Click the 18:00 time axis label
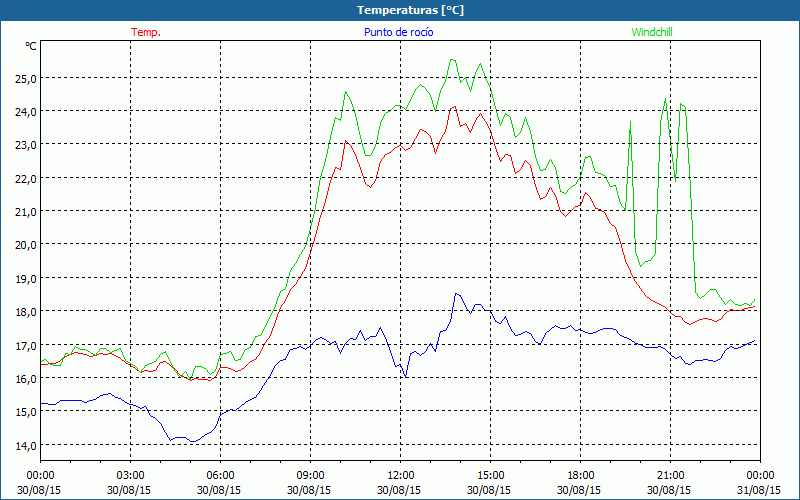This screenshot has width=800, height=500. 581,476
